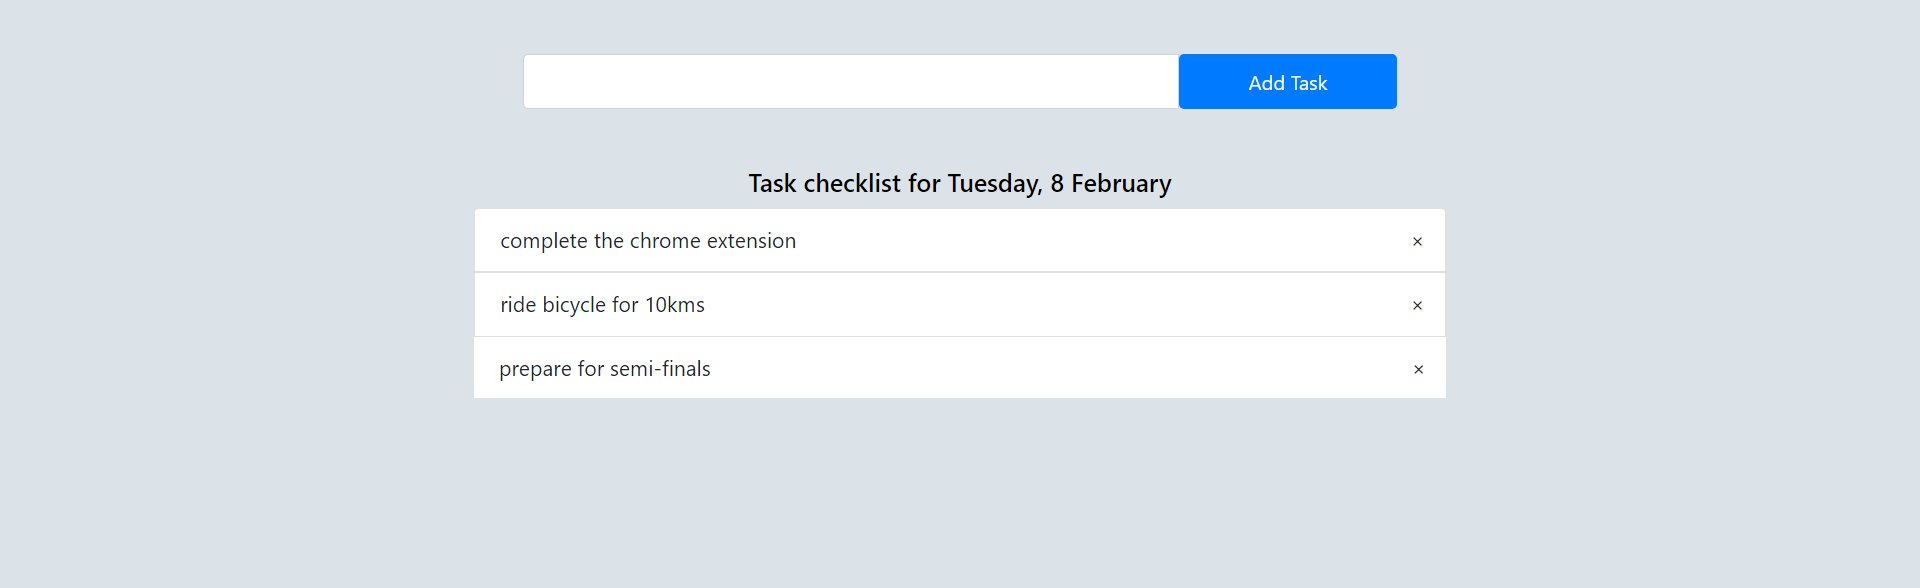This screenshot has width=1920, height=588.
Task: Click the Tuesday 8 February checklist heading
Action: [959, 183]
